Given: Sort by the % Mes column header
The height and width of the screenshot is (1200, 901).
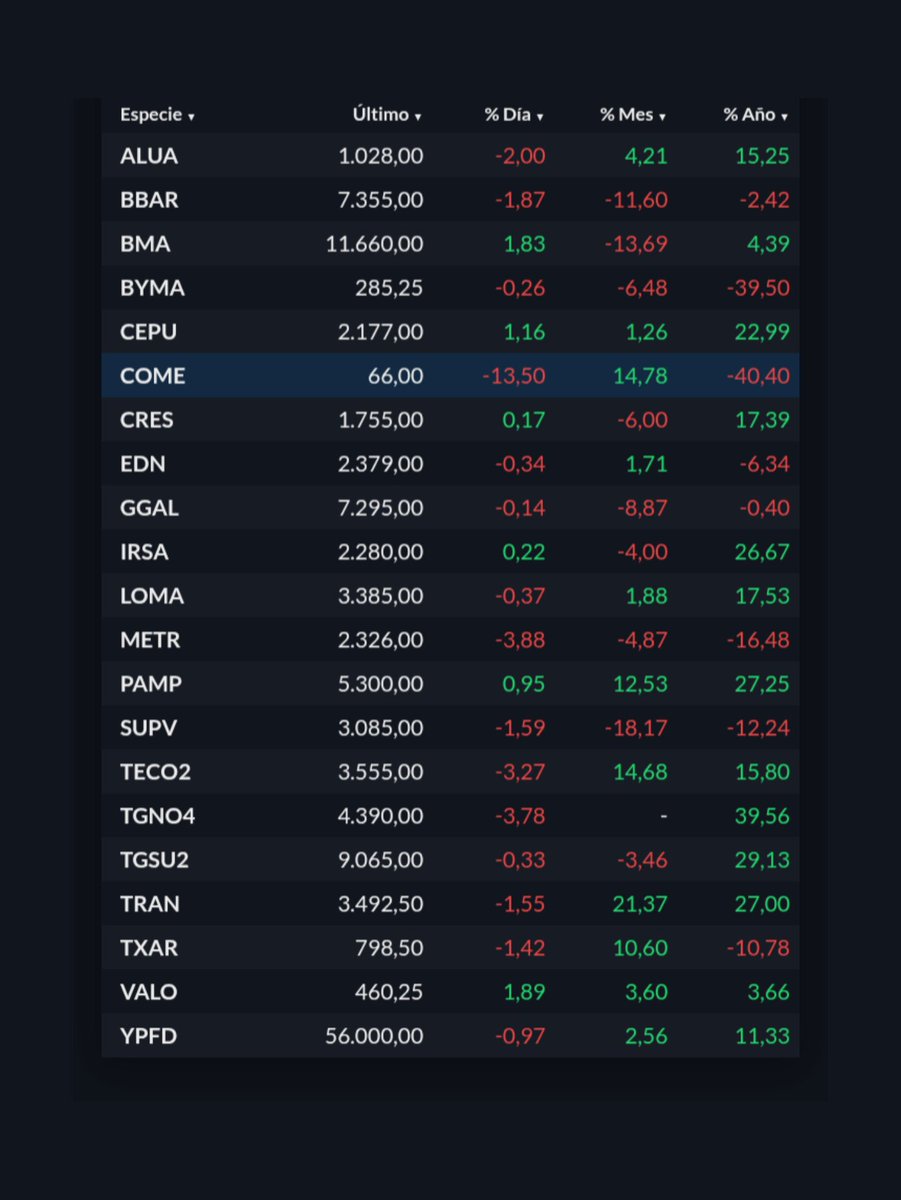Looking at the screenshot, I should click(x=633, y=115).
